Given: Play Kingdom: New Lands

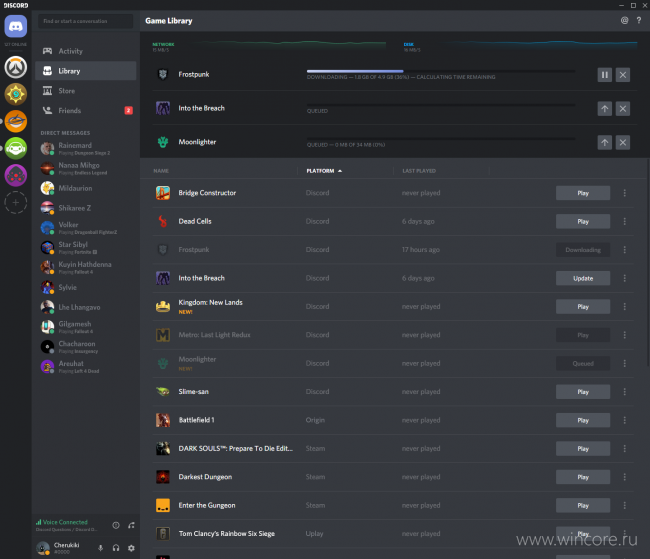Looking at the screenshot, I should [583, 306].
